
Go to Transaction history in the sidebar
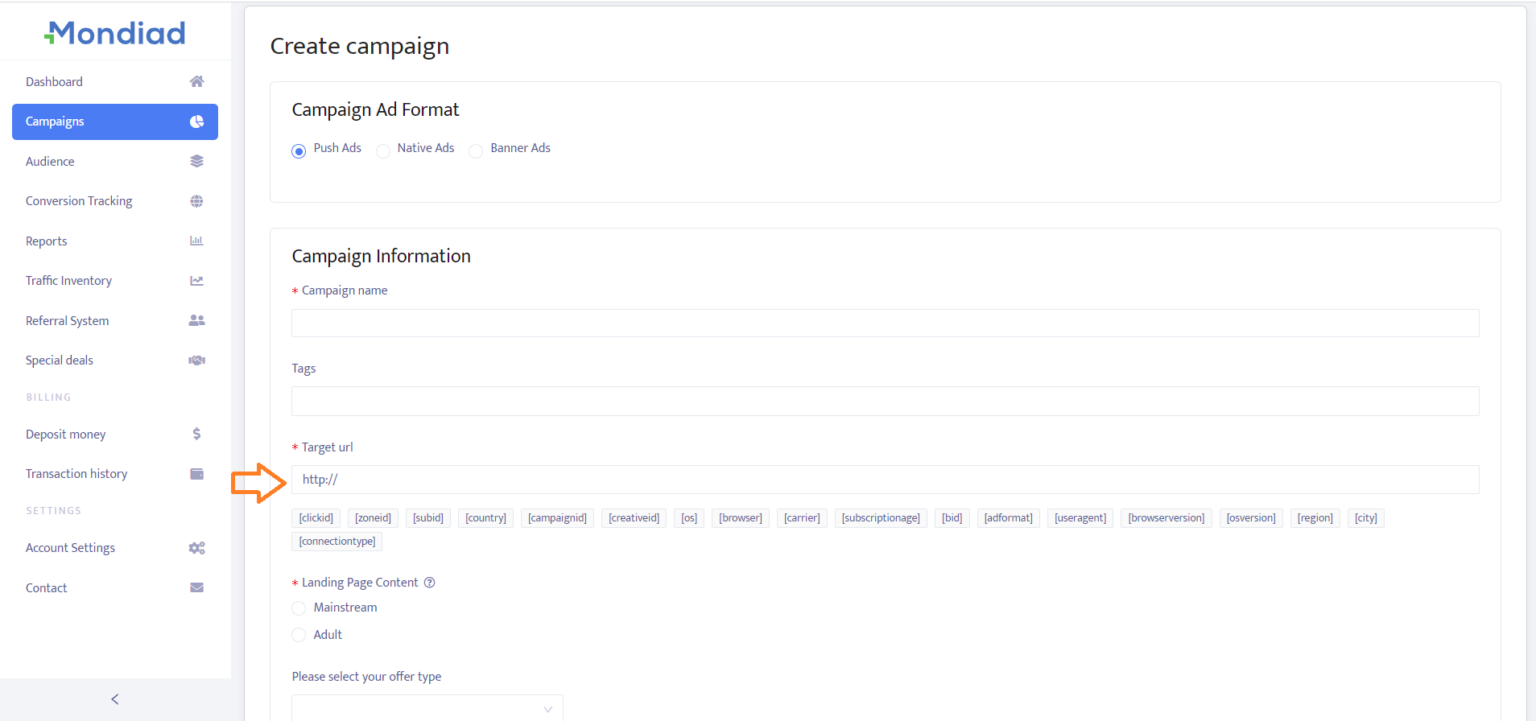77,473
